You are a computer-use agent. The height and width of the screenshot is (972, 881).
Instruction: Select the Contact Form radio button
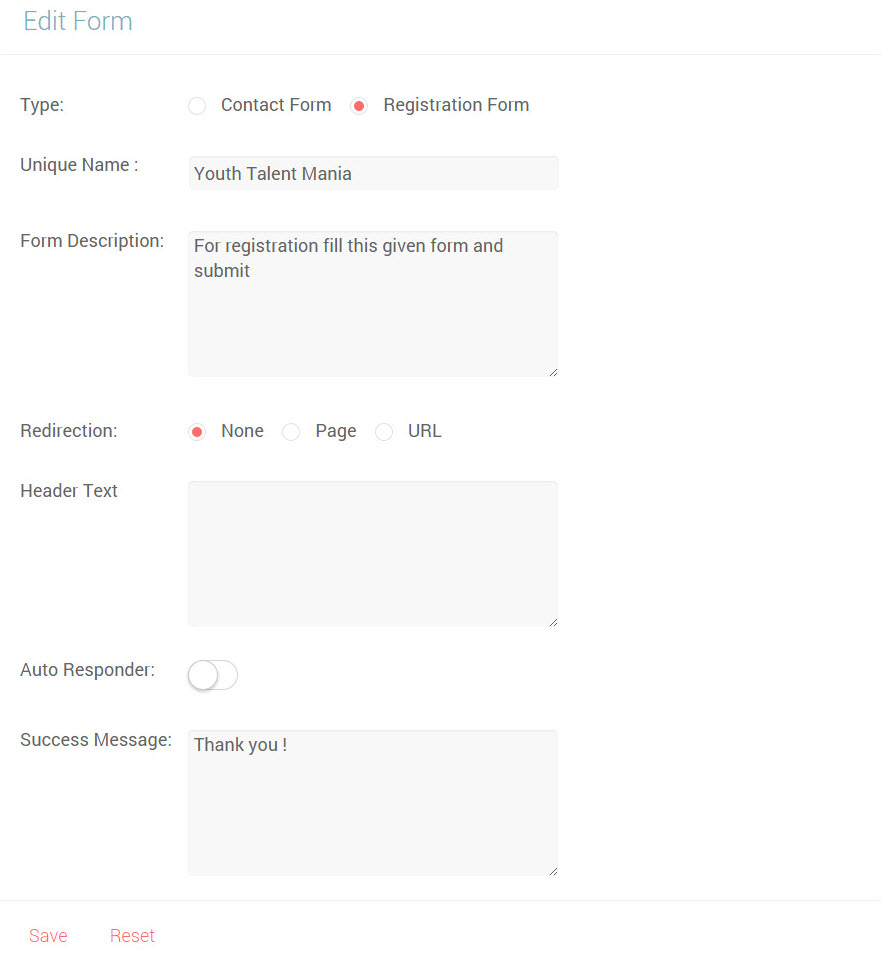tap(197, 106)
